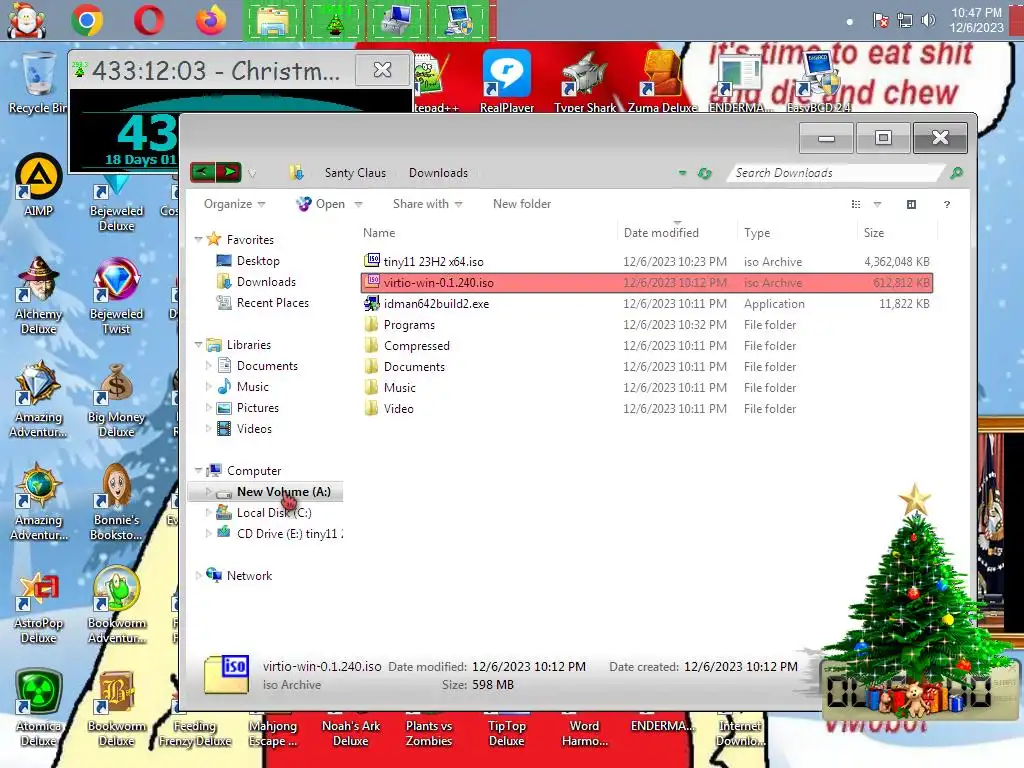Open the view options dropdown arrow
Image resolution: width=1024 pixels, height=768 pixels.
click(877, 204)
